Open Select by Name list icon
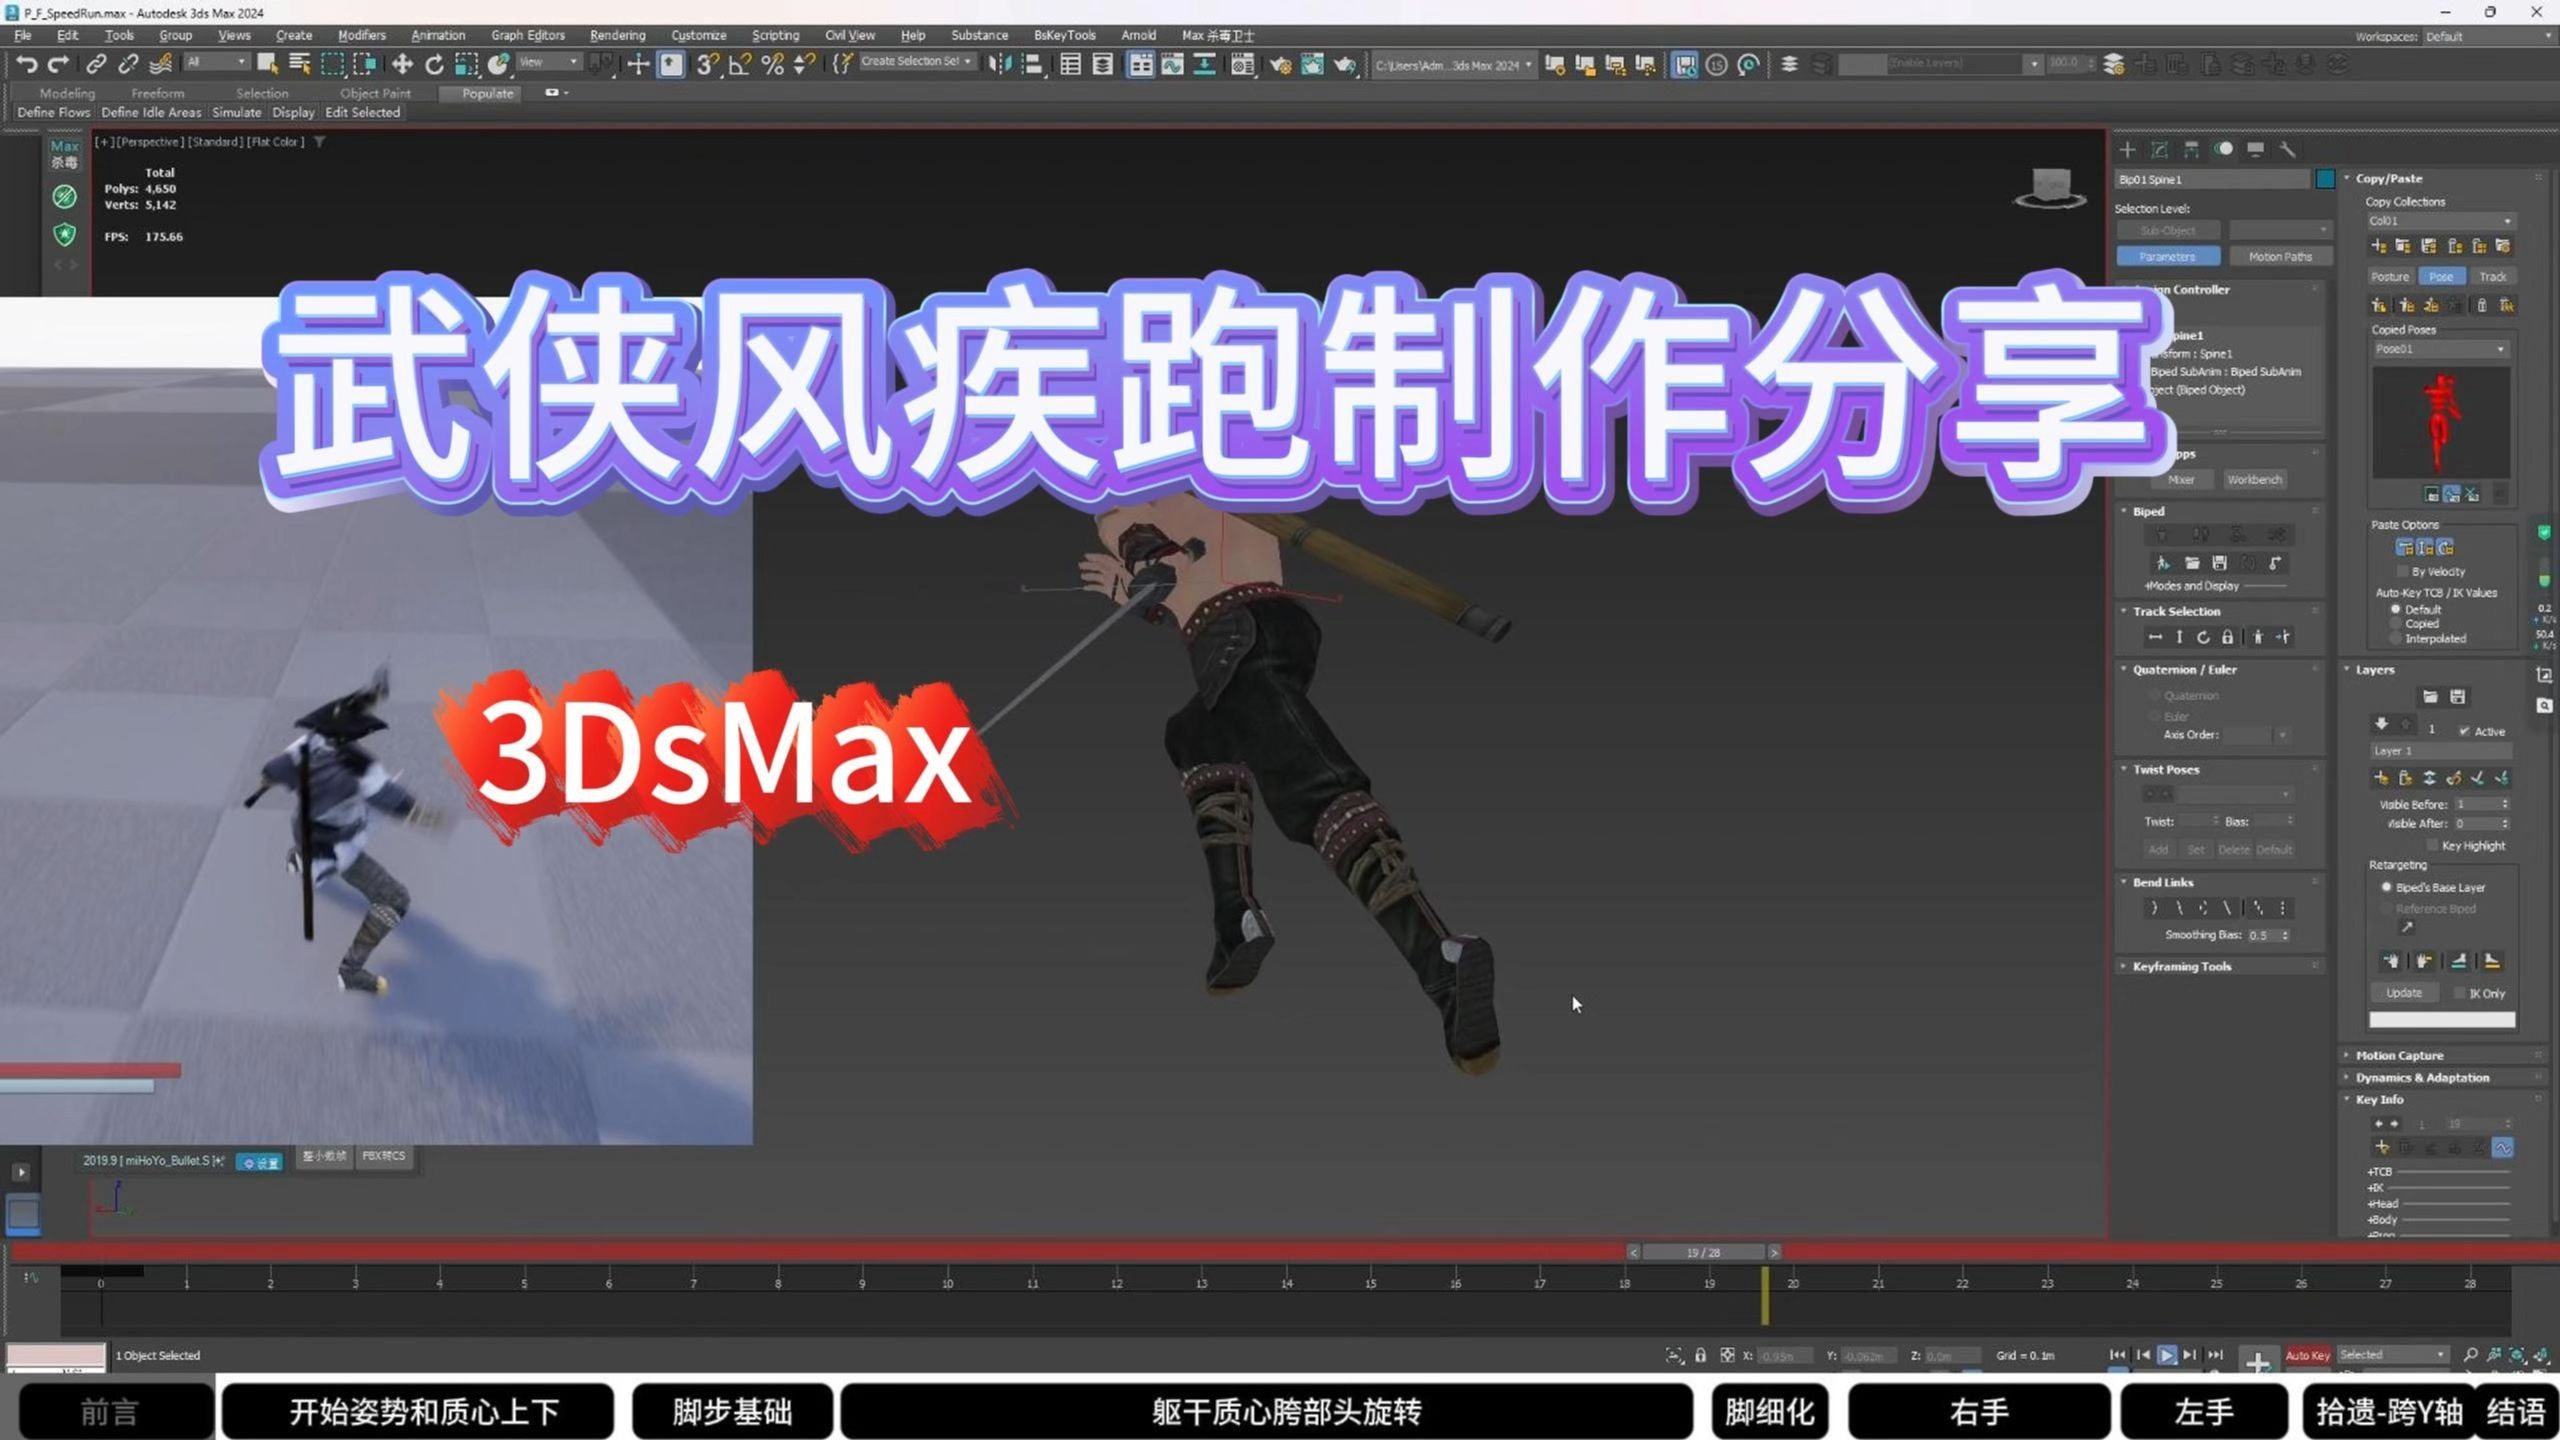The image size is (2560, 1440). (x=299, y=65)
